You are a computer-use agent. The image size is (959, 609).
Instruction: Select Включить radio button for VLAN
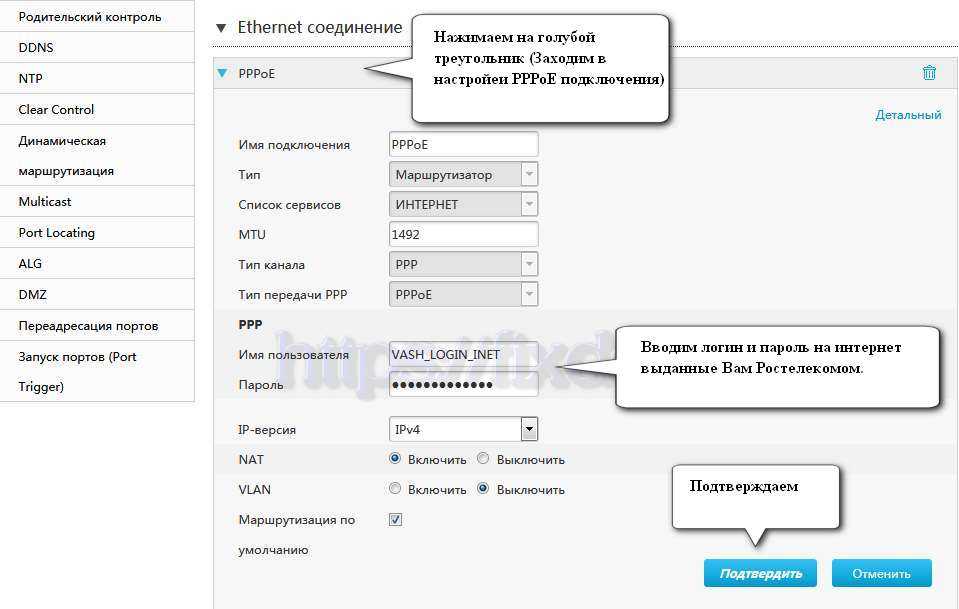pyautogui.click(x=395, y=490)
